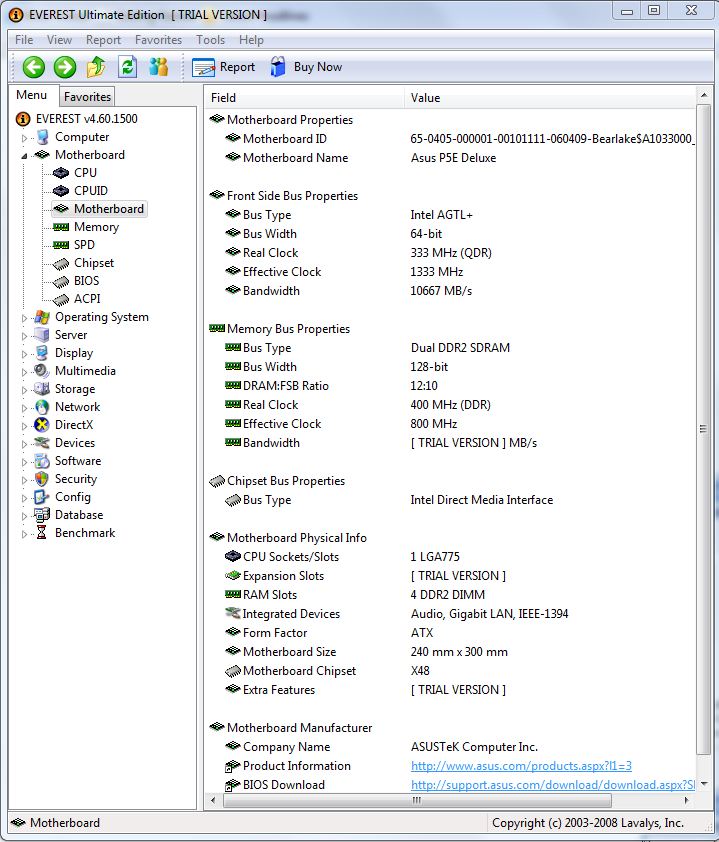
Task: Click the Front Side Bus Properties header
Action: [292, 195]
